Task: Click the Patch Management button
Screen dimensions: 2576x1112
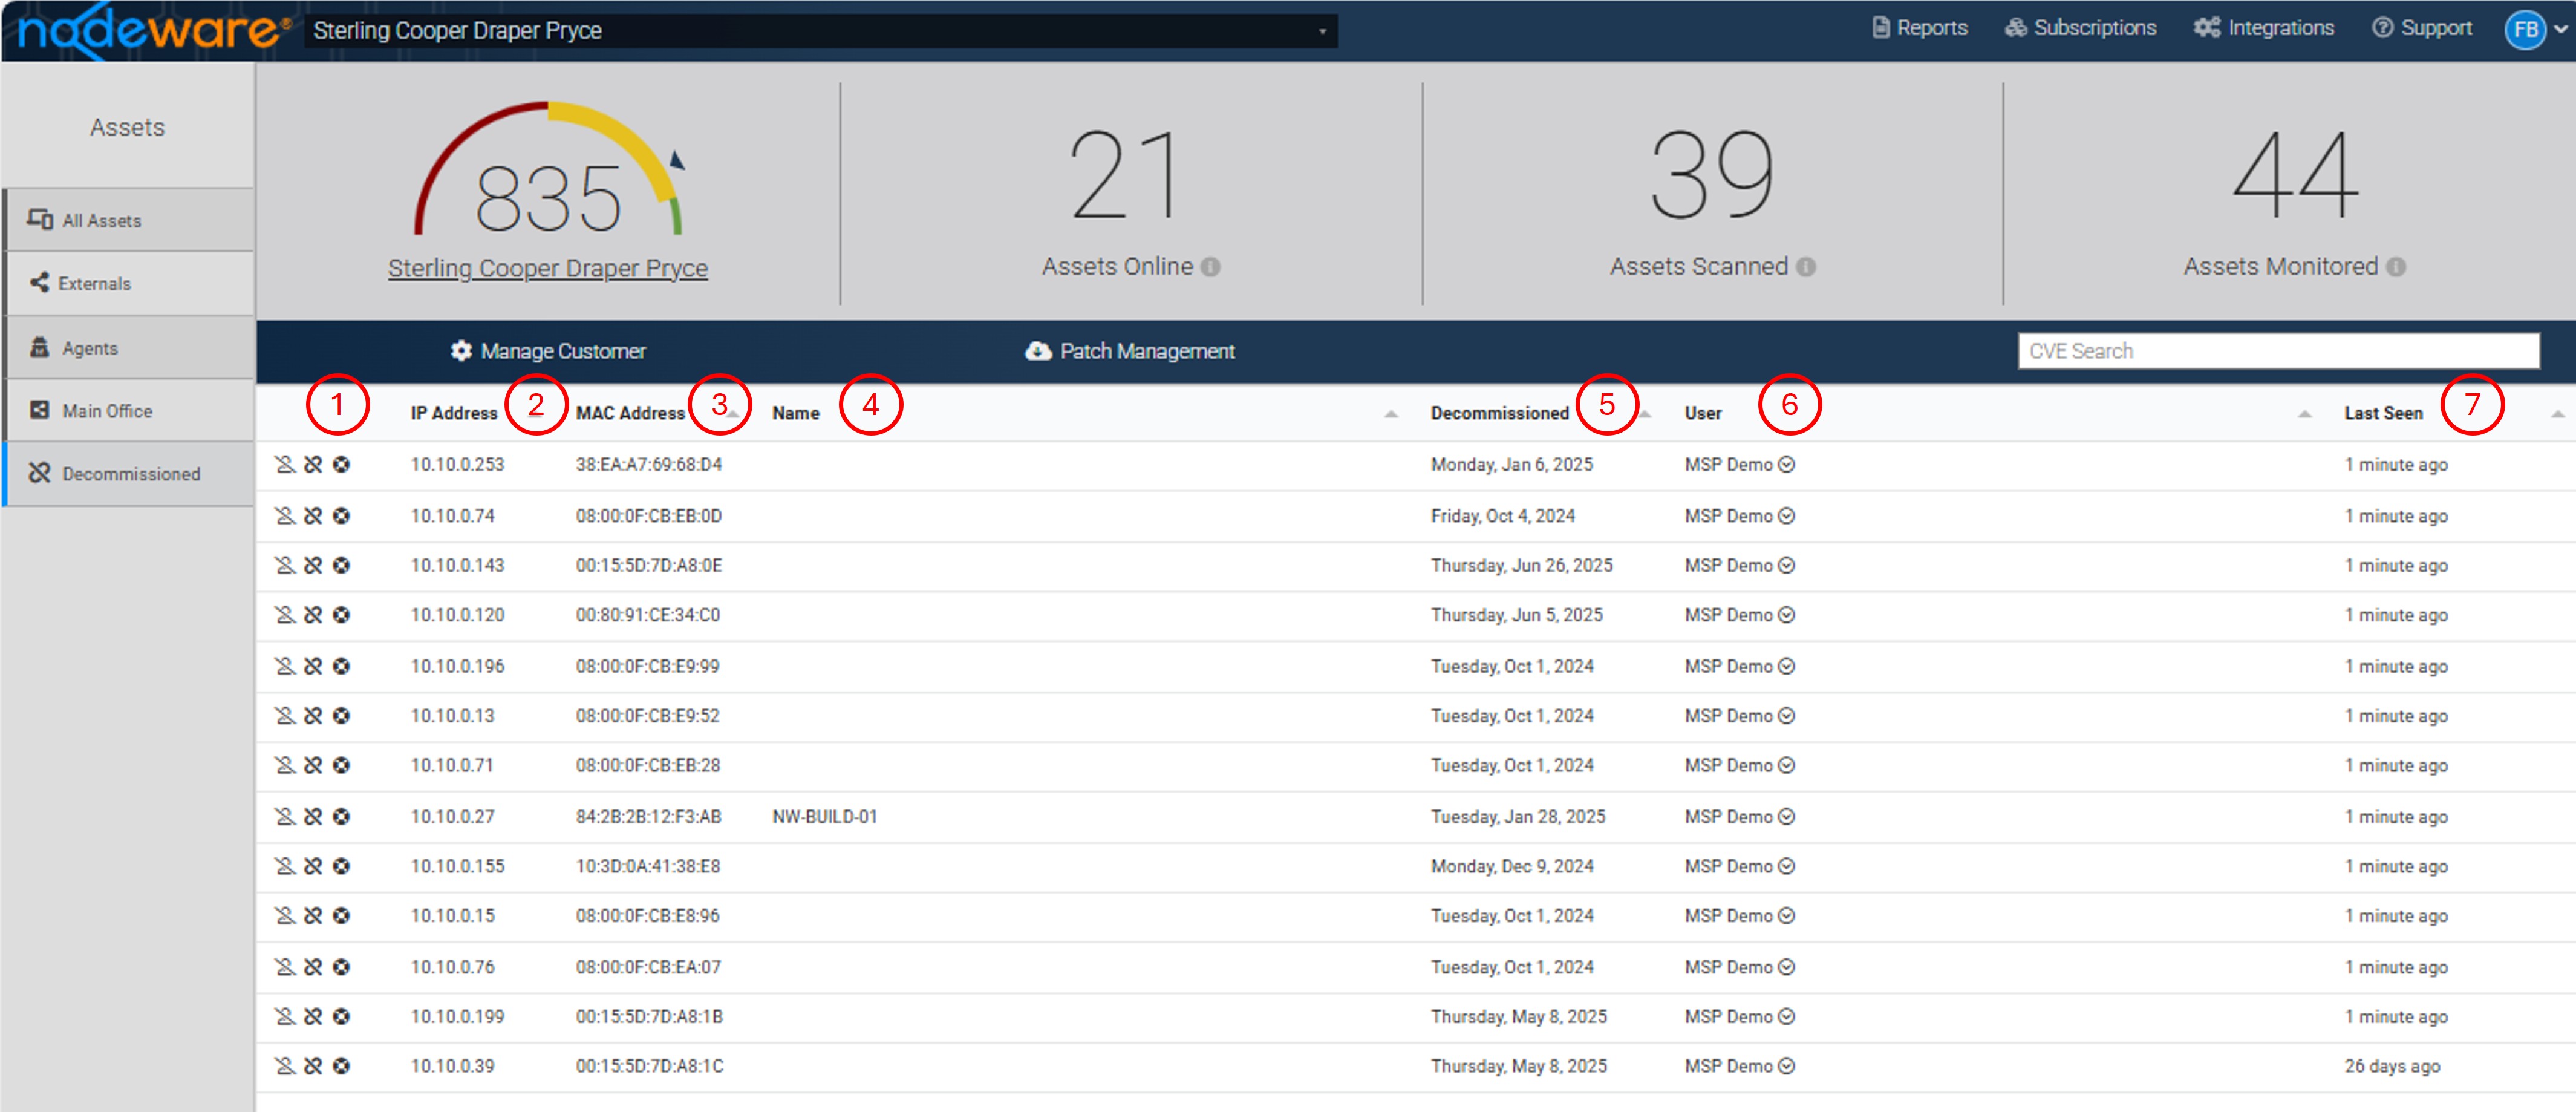Action: (x=1131, y=351)
